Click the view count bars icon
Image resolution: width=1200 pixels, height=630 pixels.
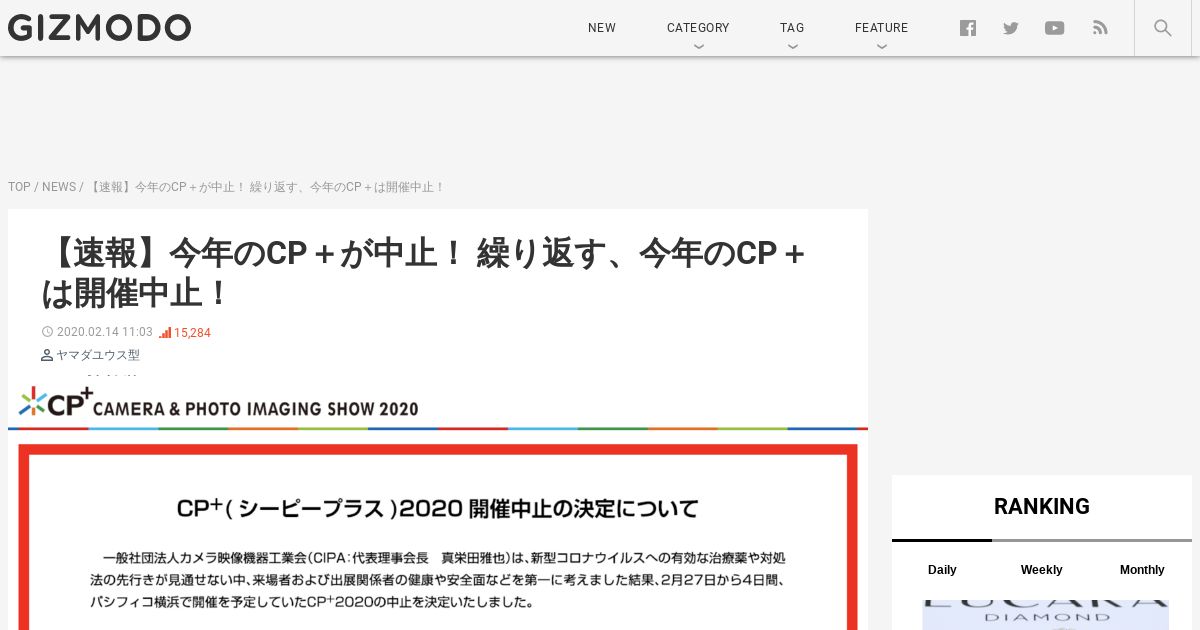[165, 333]
